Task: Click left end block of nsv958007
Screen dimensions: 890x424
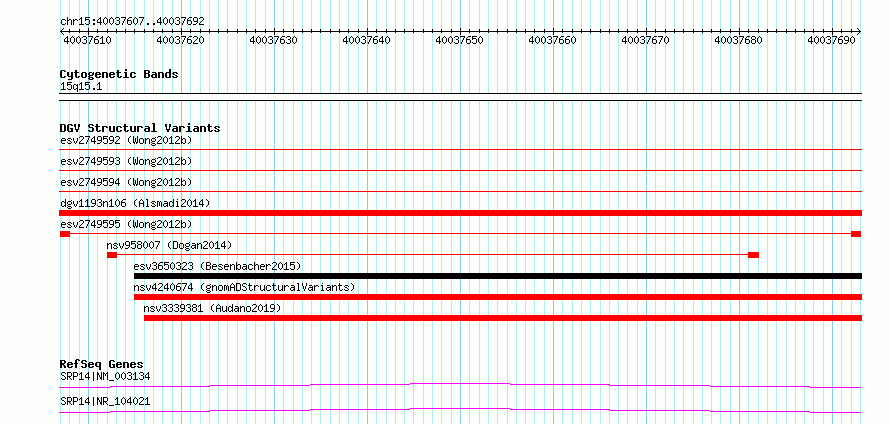Action: pyautogui.click(x=112, y=255)
